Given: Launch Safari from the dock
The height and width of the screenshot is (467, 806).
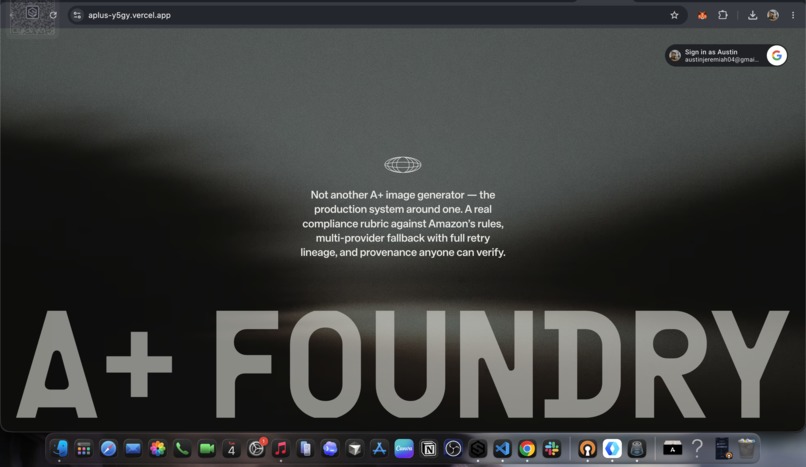Looking at the screenshot, I should click(108, 449).
